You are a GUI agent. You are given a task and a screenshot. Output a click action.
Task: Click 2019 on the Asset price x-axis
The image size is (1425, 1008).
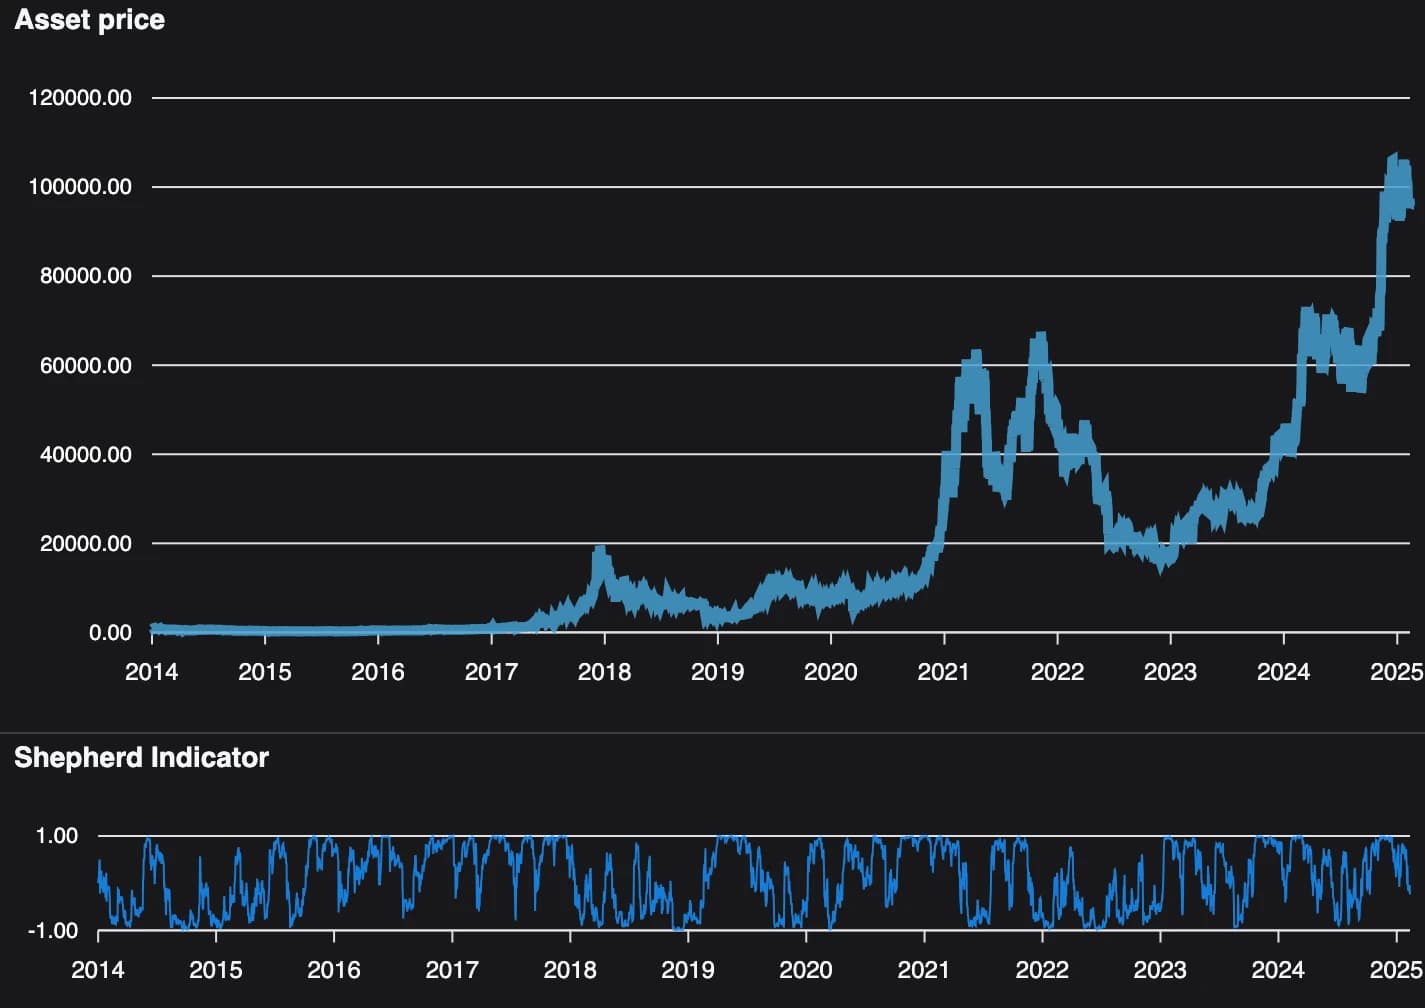pos(717,672)
